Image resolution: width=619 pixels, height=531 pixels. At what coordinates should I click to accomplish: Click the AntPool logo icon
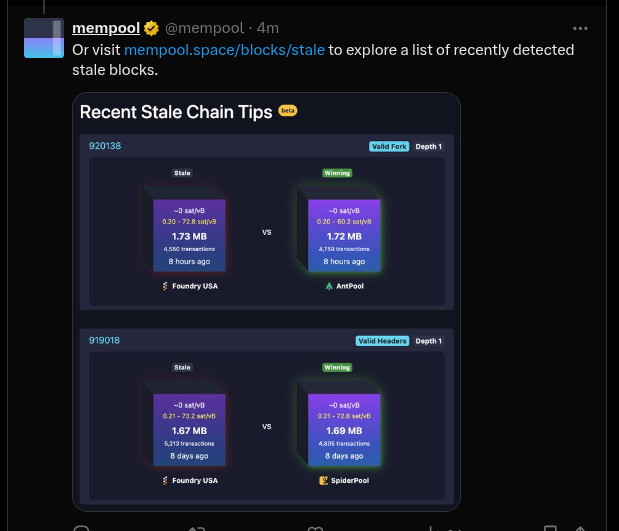pos(329,286)
